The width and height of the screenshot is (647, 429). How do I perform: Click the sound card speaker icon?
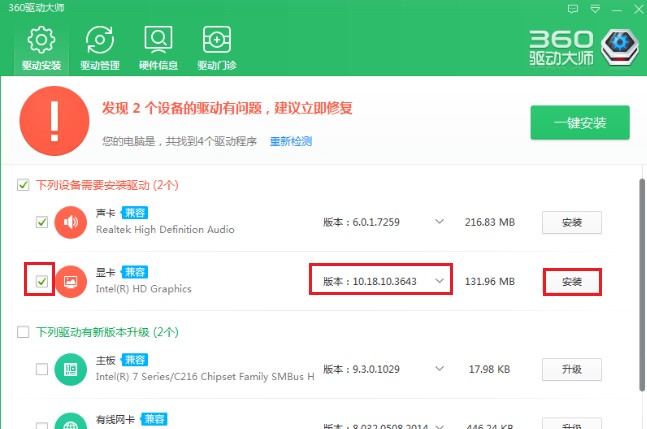[x=71, y=222]
